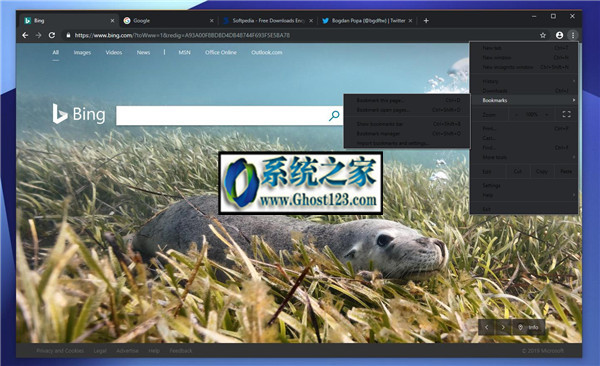Viewport: 600px width, 366px height.
Task: Bookmark this page with the star icon
Action: pyautogui.click(x=543, y=35)
